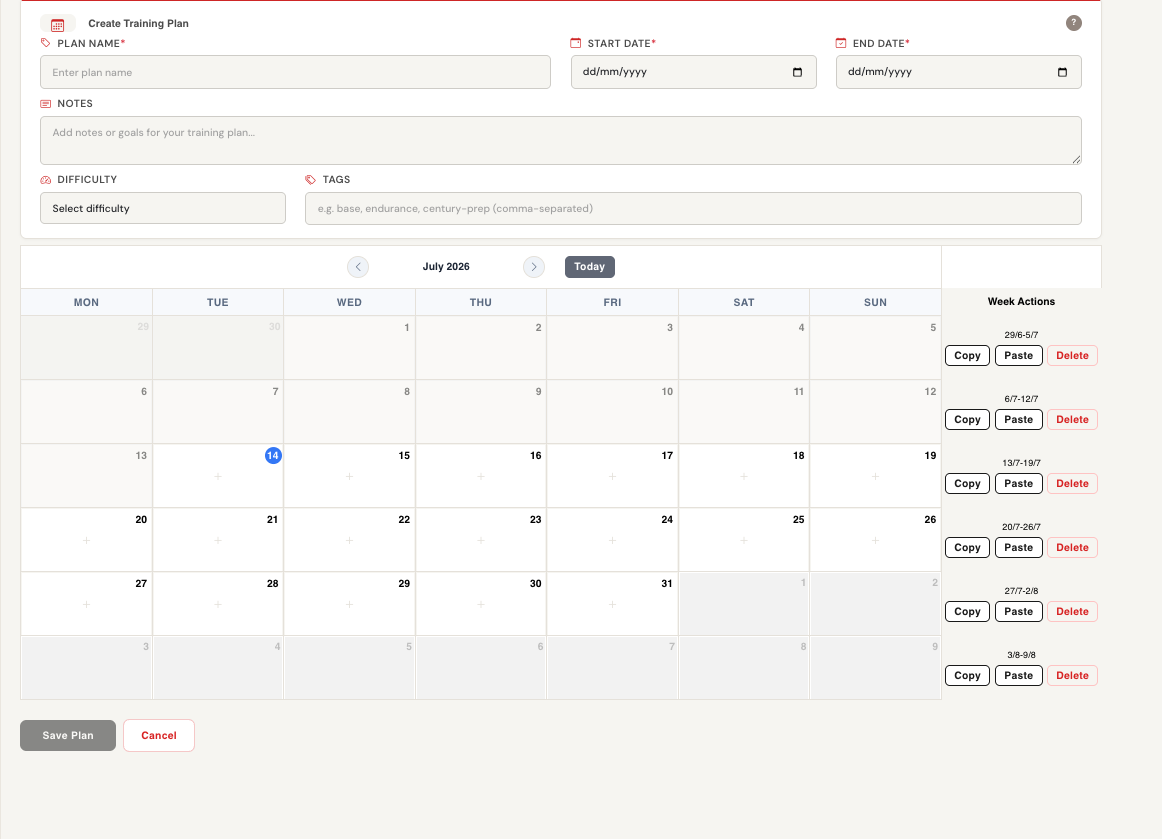Add workout on Tuesday 14 via plus icon
Image resolution: width=1162 pixels, height=839 pixels.
point(218,477)
